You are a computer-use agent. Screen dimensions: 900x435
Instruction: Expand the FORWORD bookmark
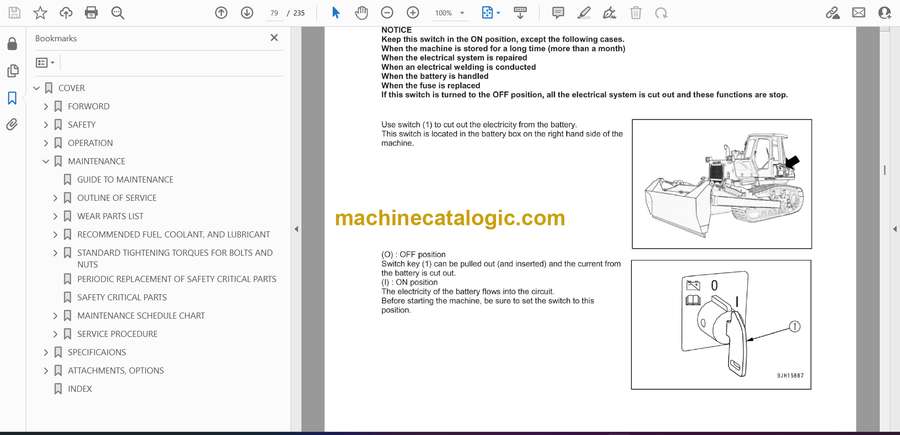[x=46, y=107]
